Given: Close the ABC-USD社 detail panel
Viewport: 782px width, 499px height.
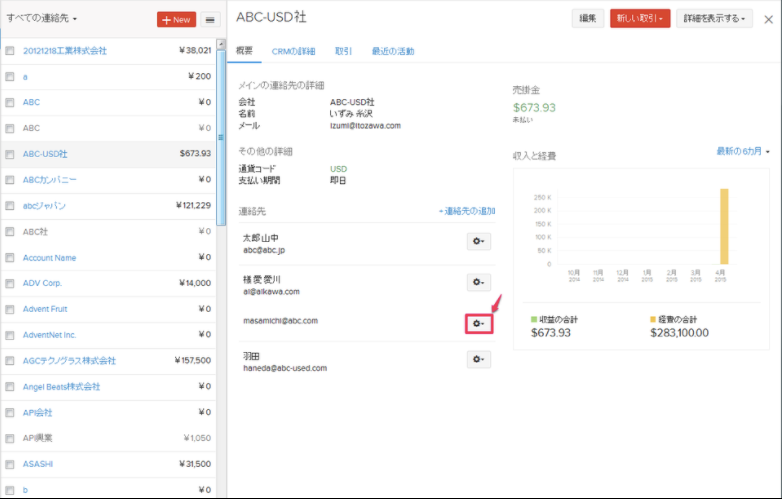Looking at the screenshot, I should pos(767,18).
